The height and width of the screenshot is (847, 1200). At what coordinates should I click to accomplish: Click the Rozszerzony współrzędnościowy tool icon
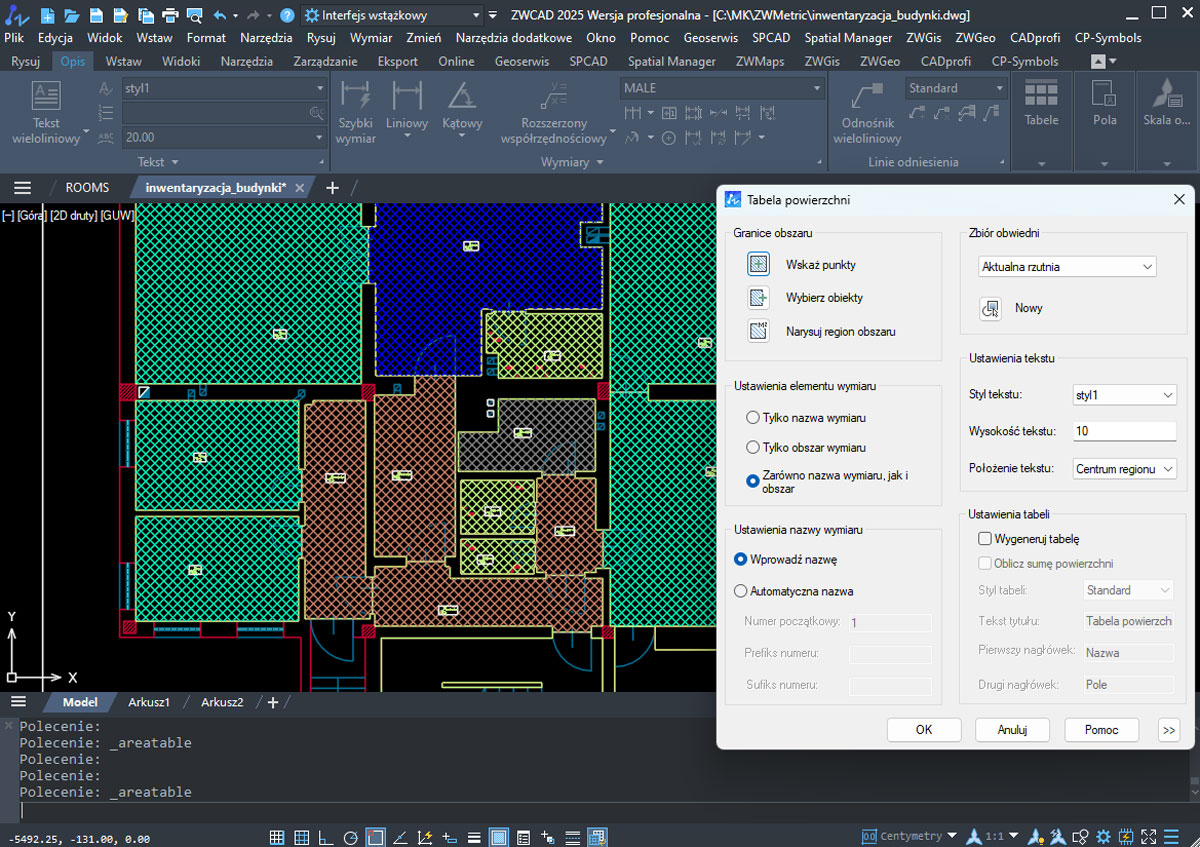click(553, 97)
